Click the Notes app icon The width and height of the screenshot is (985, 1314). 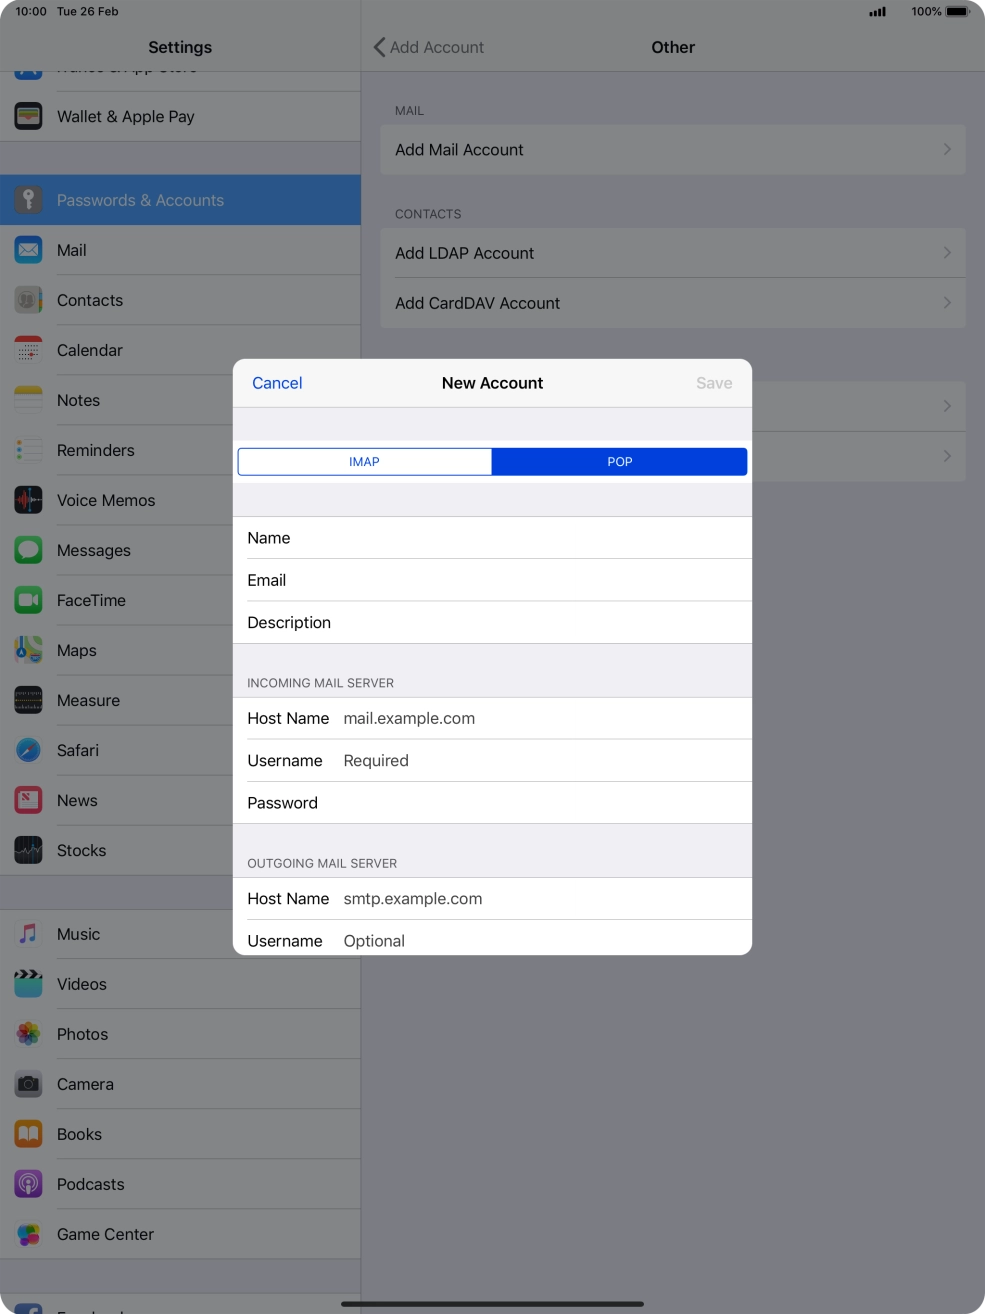(x=27, y=400)
